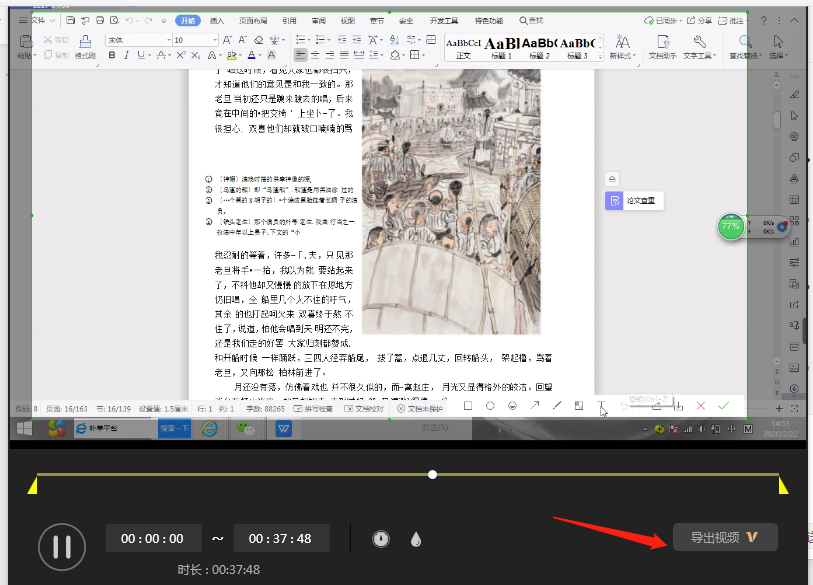Screen dimensions: 813x585
Task: Click the start time field 00:00:00
Action: click(x=153, y=538)
